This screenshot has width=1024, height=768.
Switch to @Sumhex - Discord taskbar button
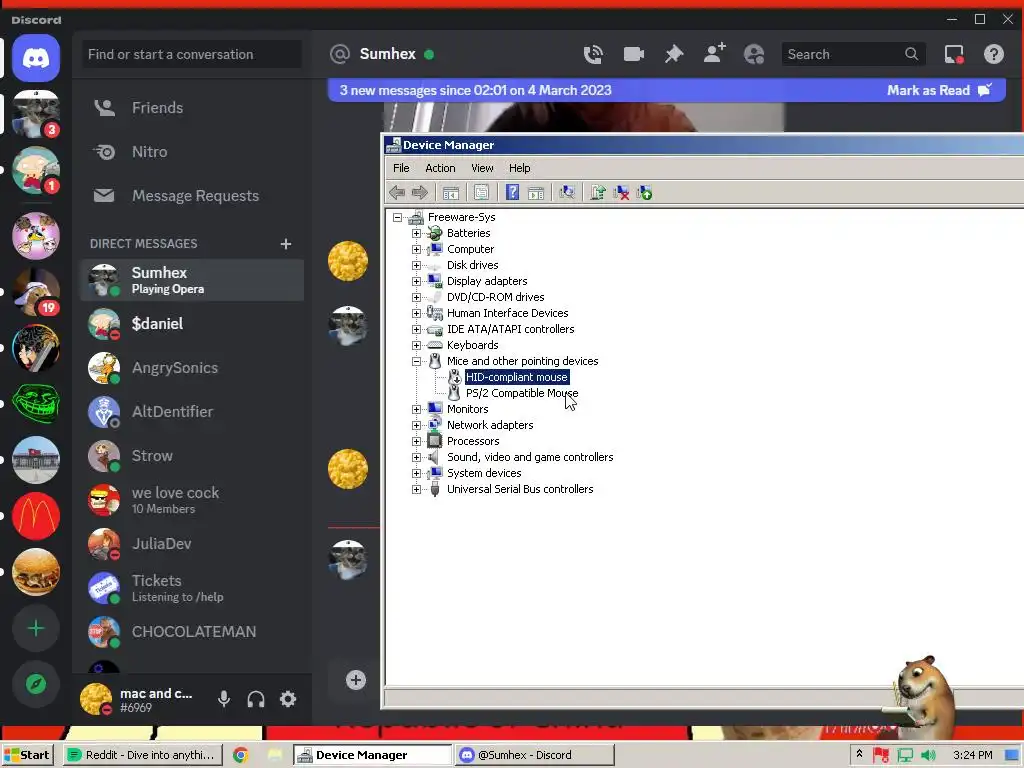coord(534,755)
